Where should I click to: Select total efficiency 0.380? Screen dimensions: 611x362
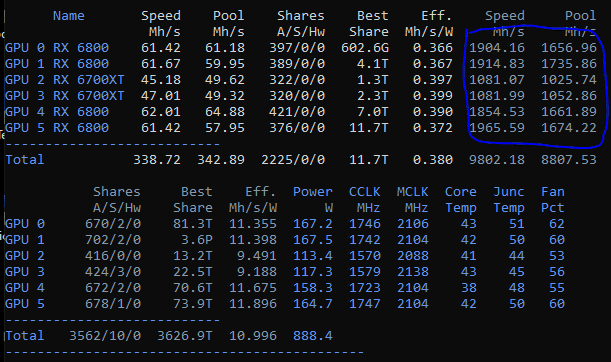pos(433,160)
